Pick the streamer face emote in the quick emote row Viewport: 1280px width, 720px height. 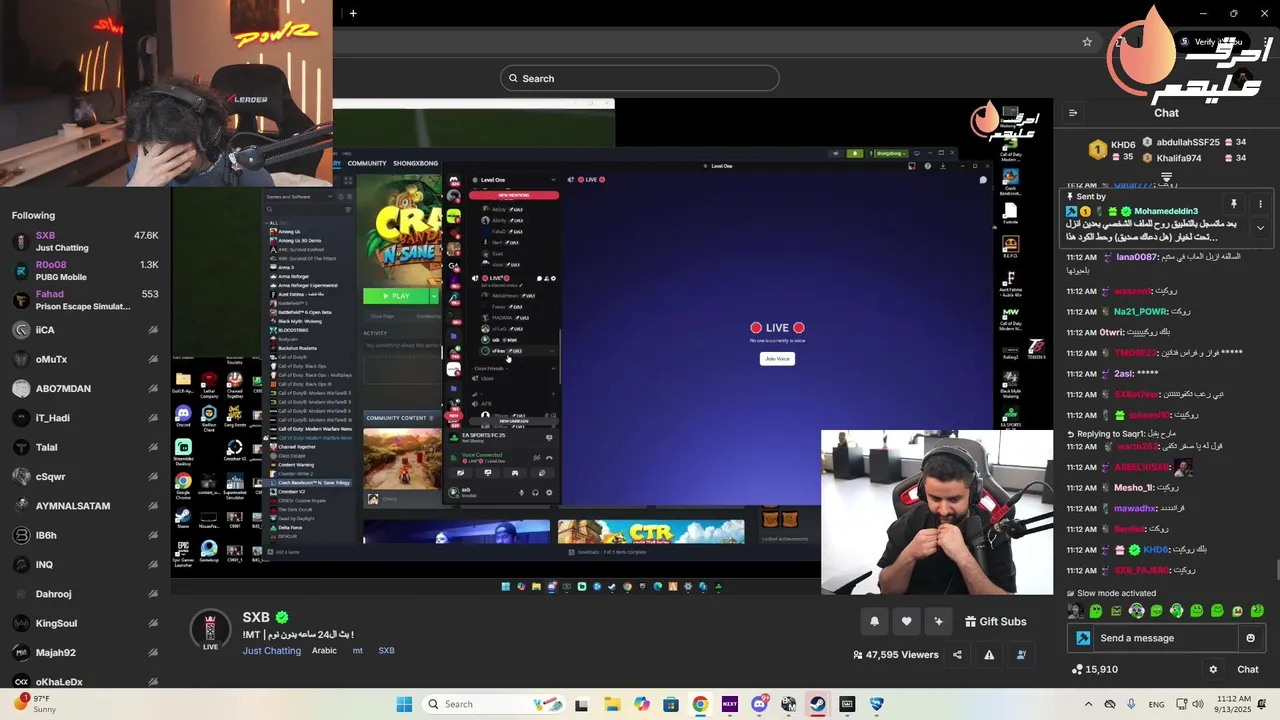1076,611
